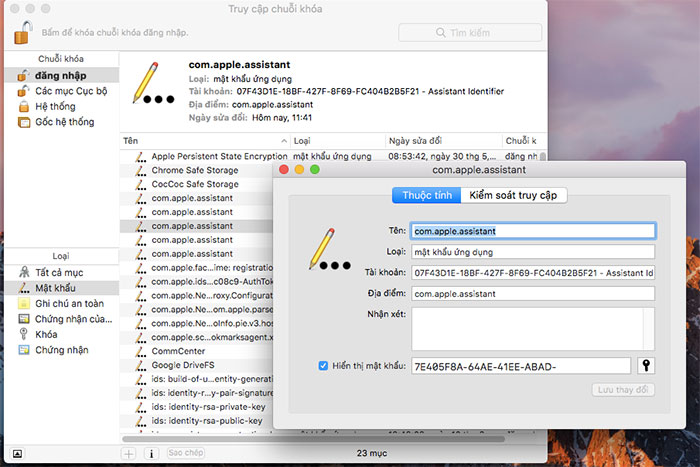Select com.apple.Ne...roxy.Configuration item
700x467 pixels.
tap(196, 296)
